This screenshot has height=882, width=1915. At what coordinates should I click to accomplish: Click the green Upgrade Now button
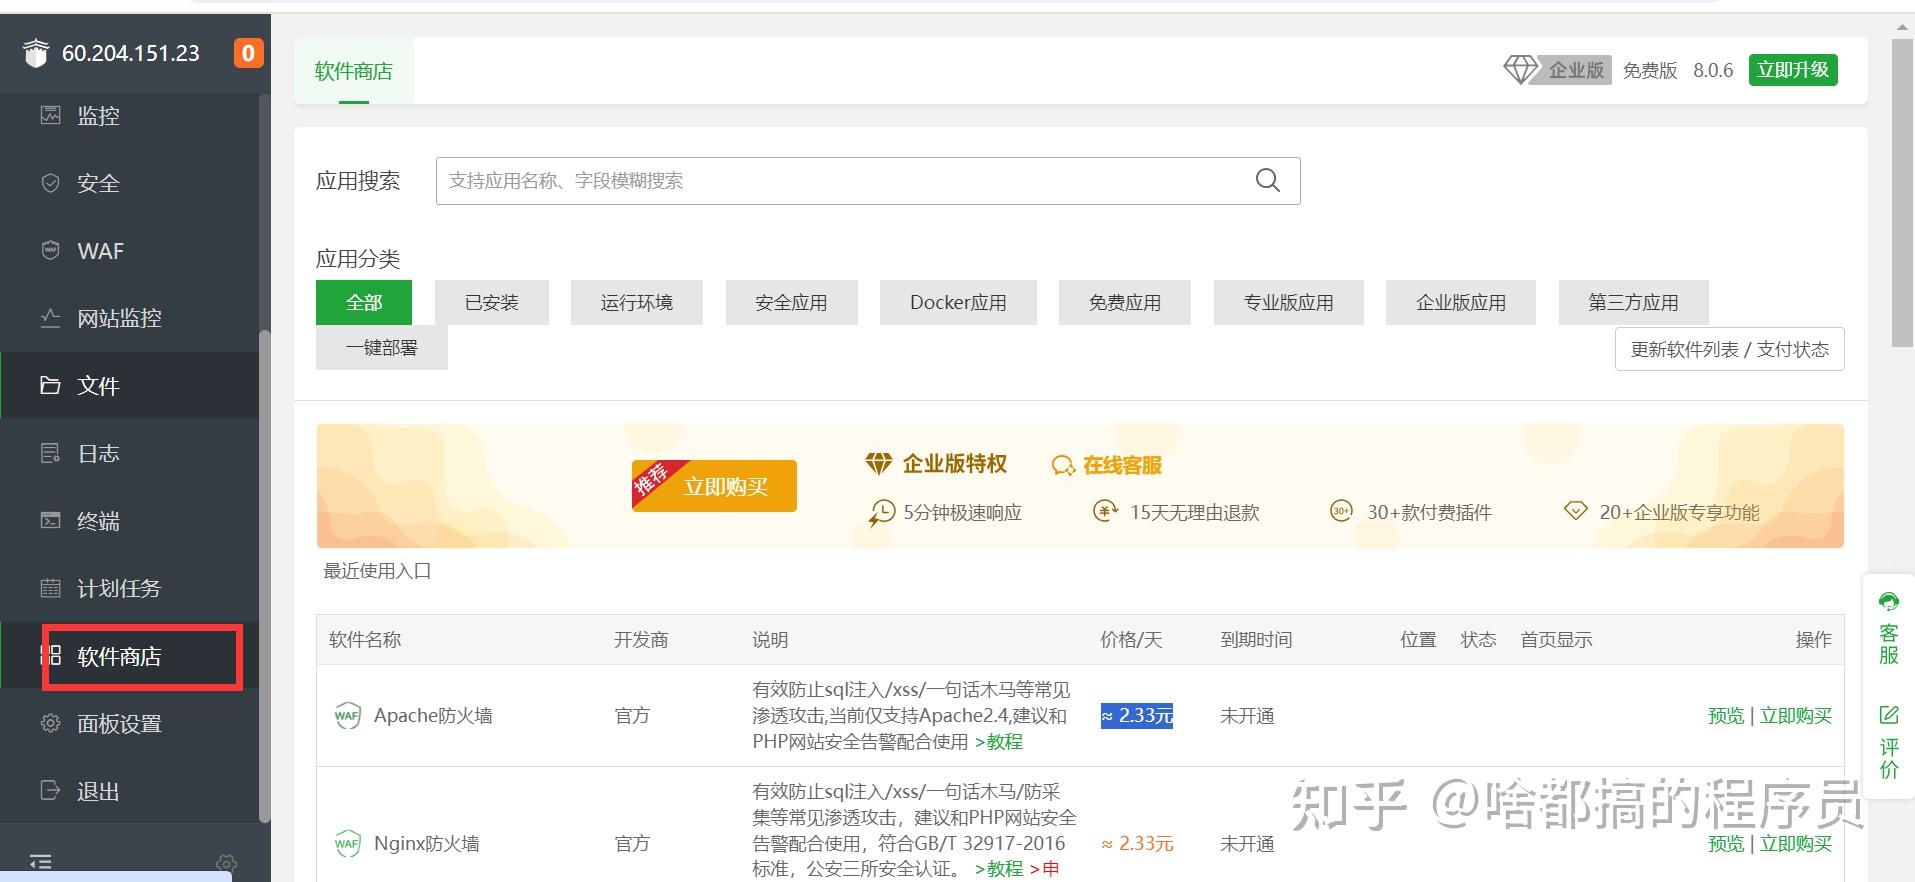(1793, 70)
